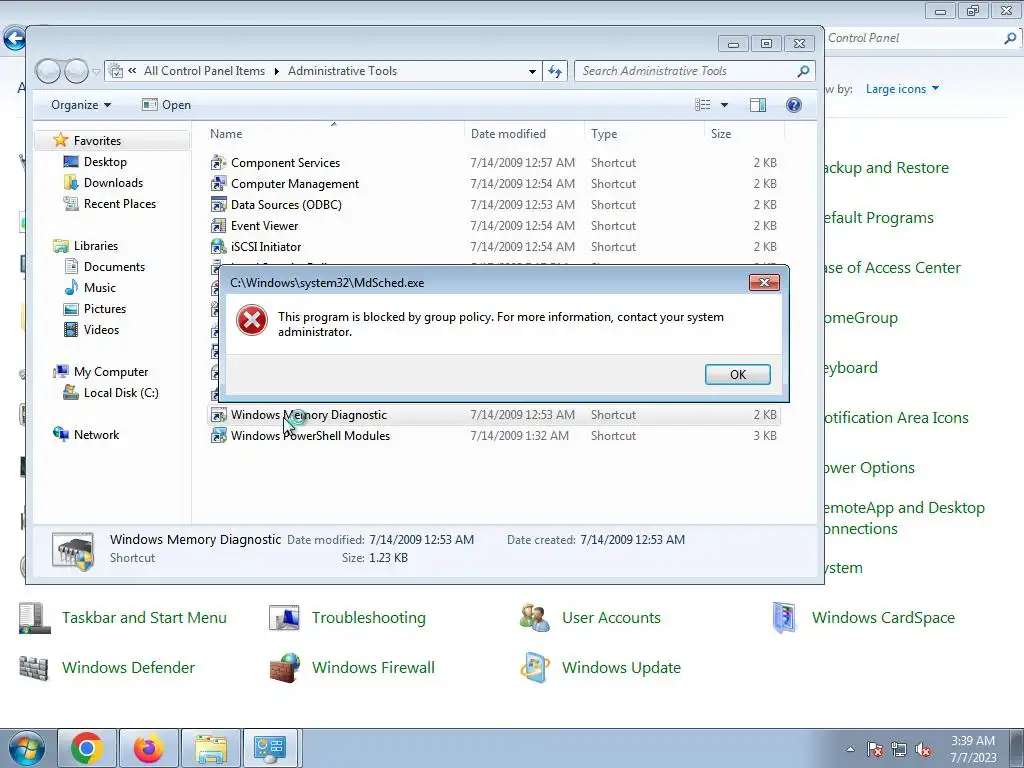This screenshot has height=768, width=1024.
Task: Open Videos library
Action: coord(91,329)
